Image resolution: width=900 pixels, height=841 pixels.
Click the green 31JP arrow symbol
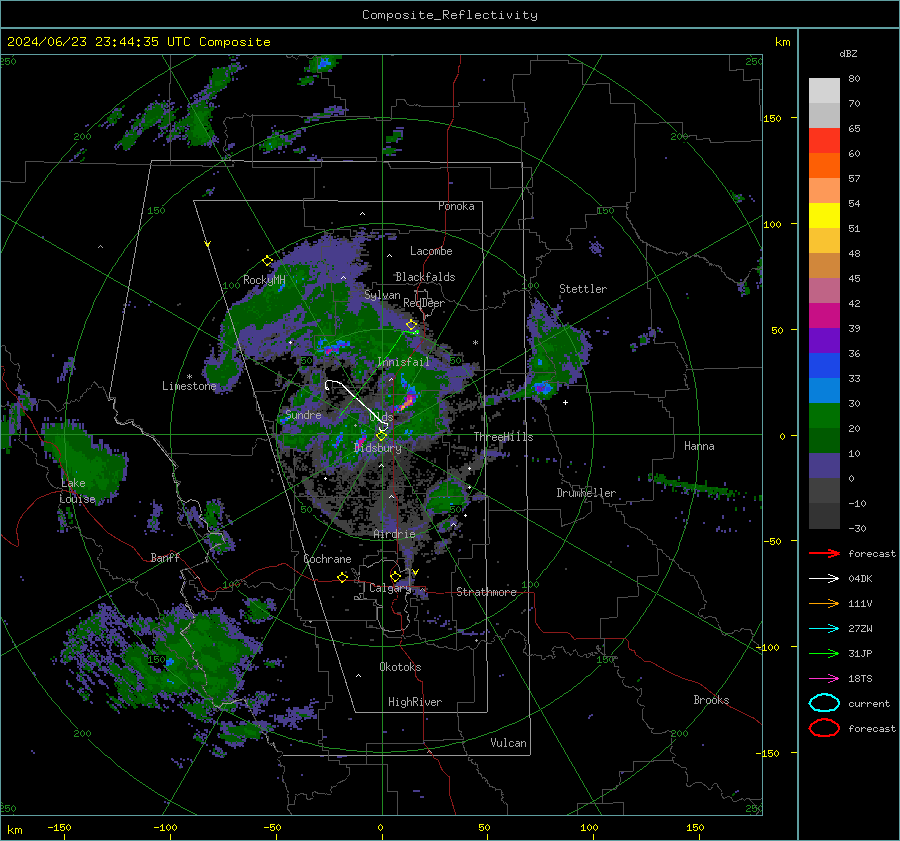click(824, 653)
